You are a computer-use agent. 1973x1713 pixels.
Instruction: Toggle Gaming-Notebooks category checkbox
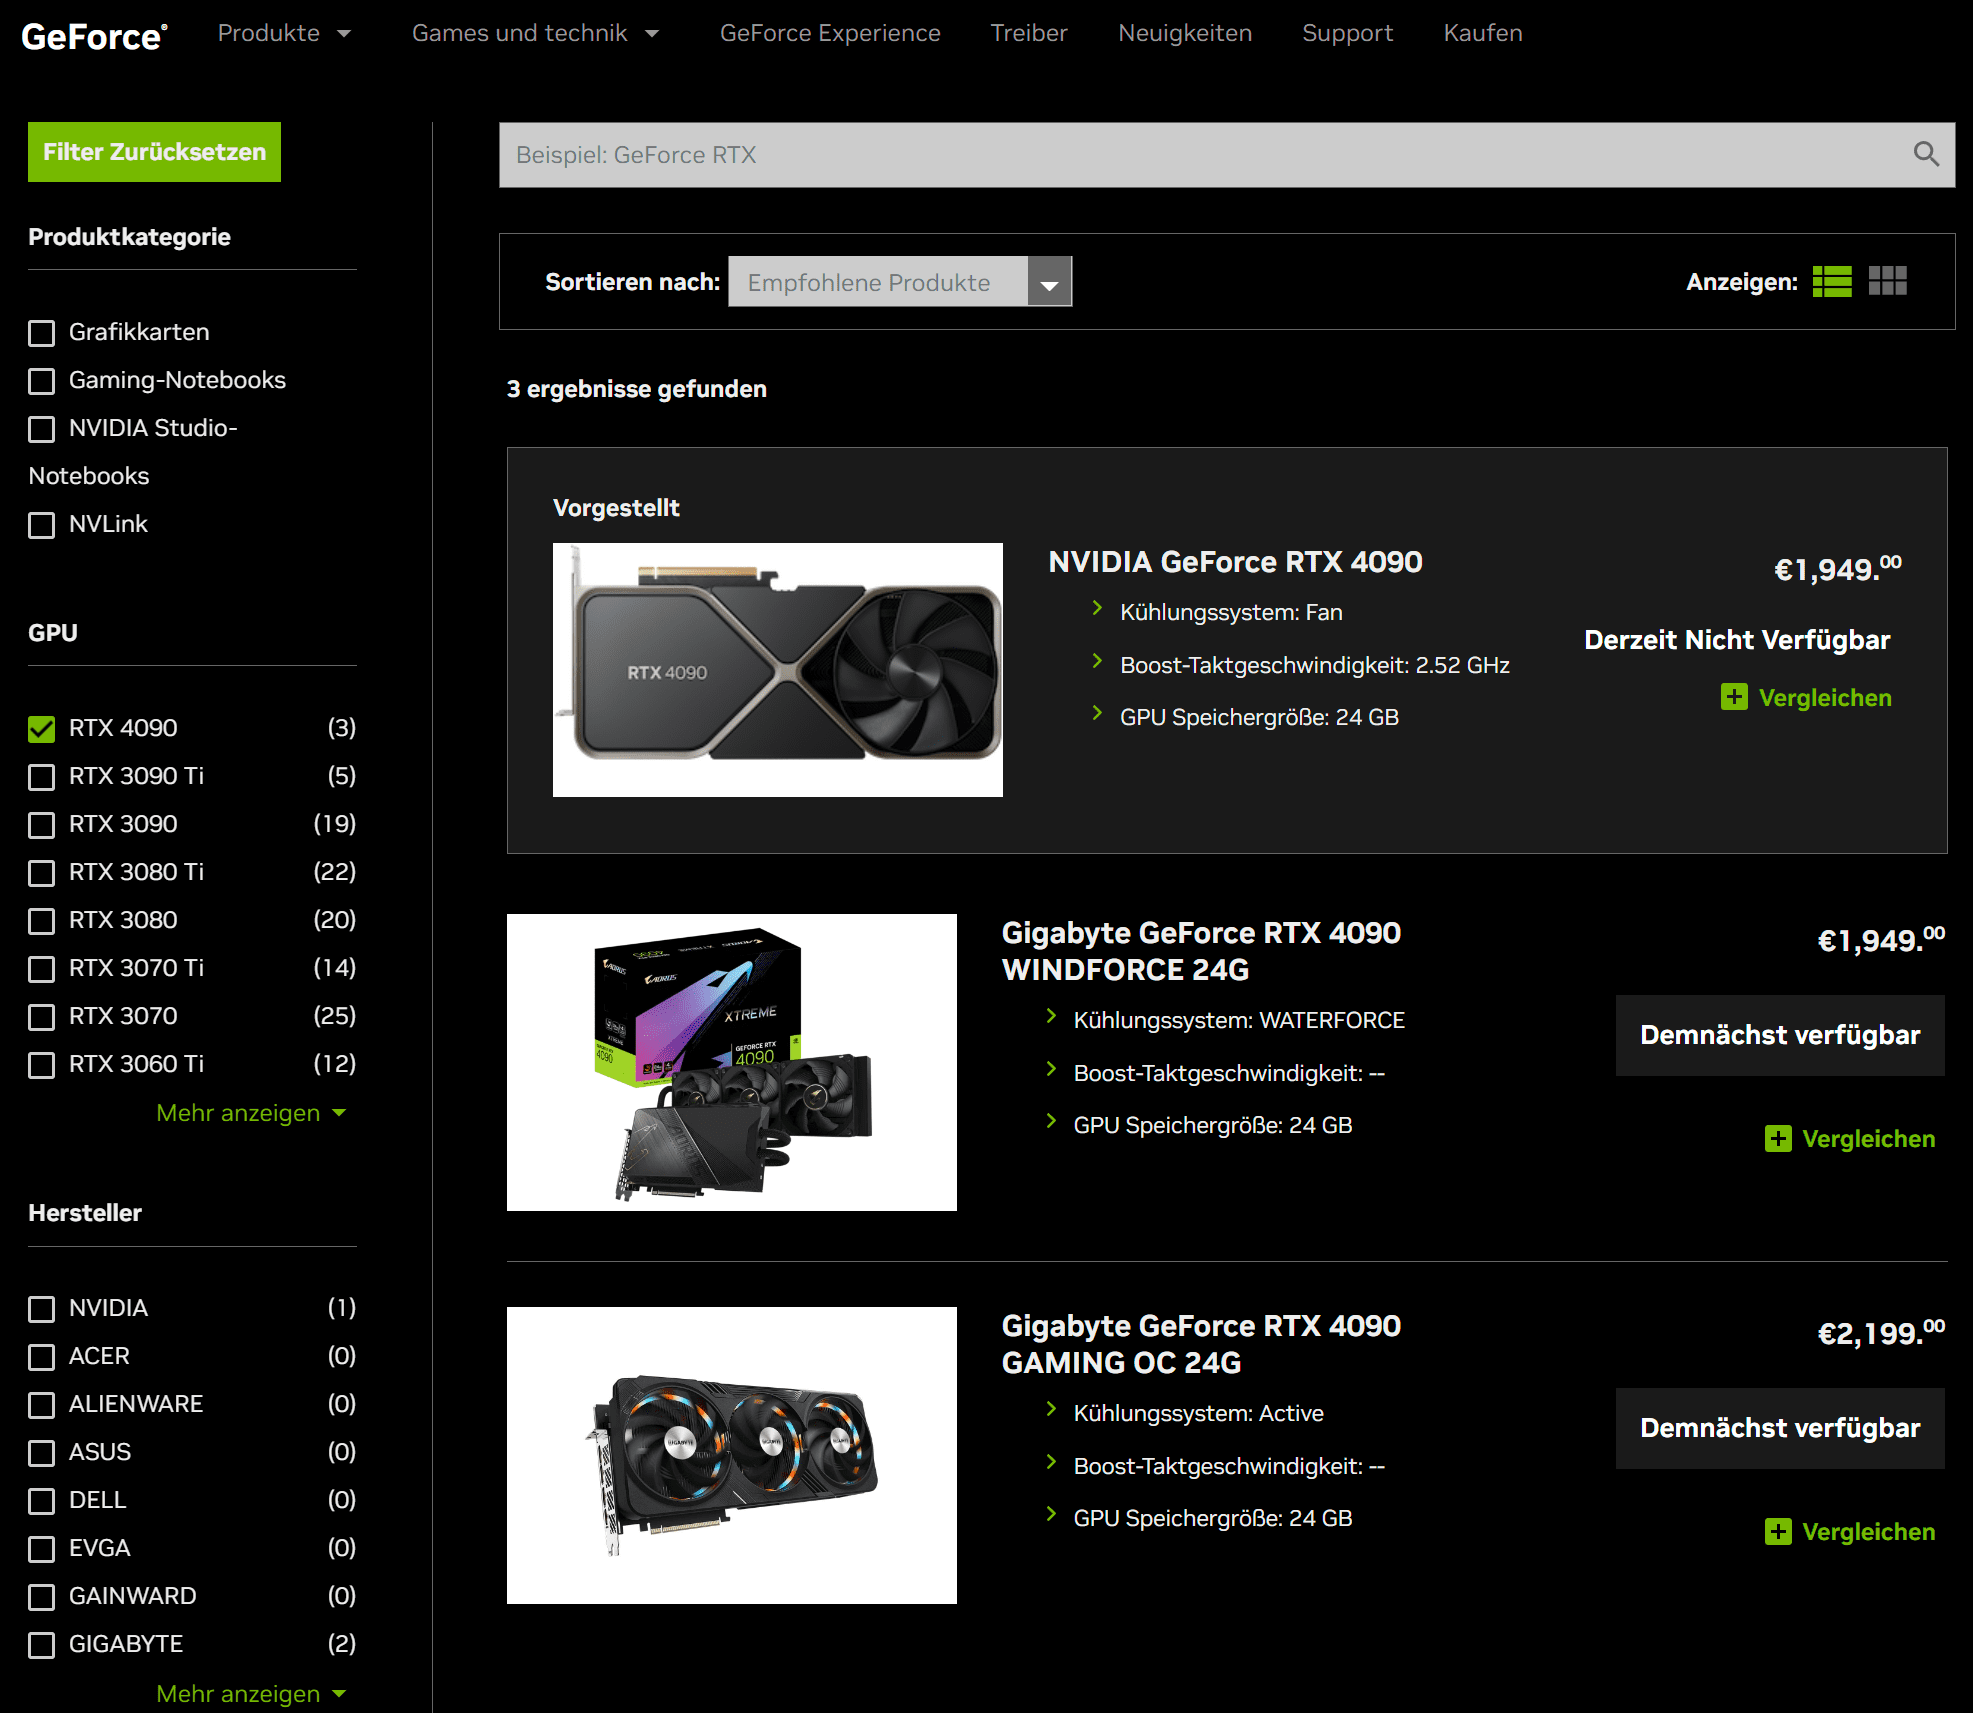(x=41, y=381)
